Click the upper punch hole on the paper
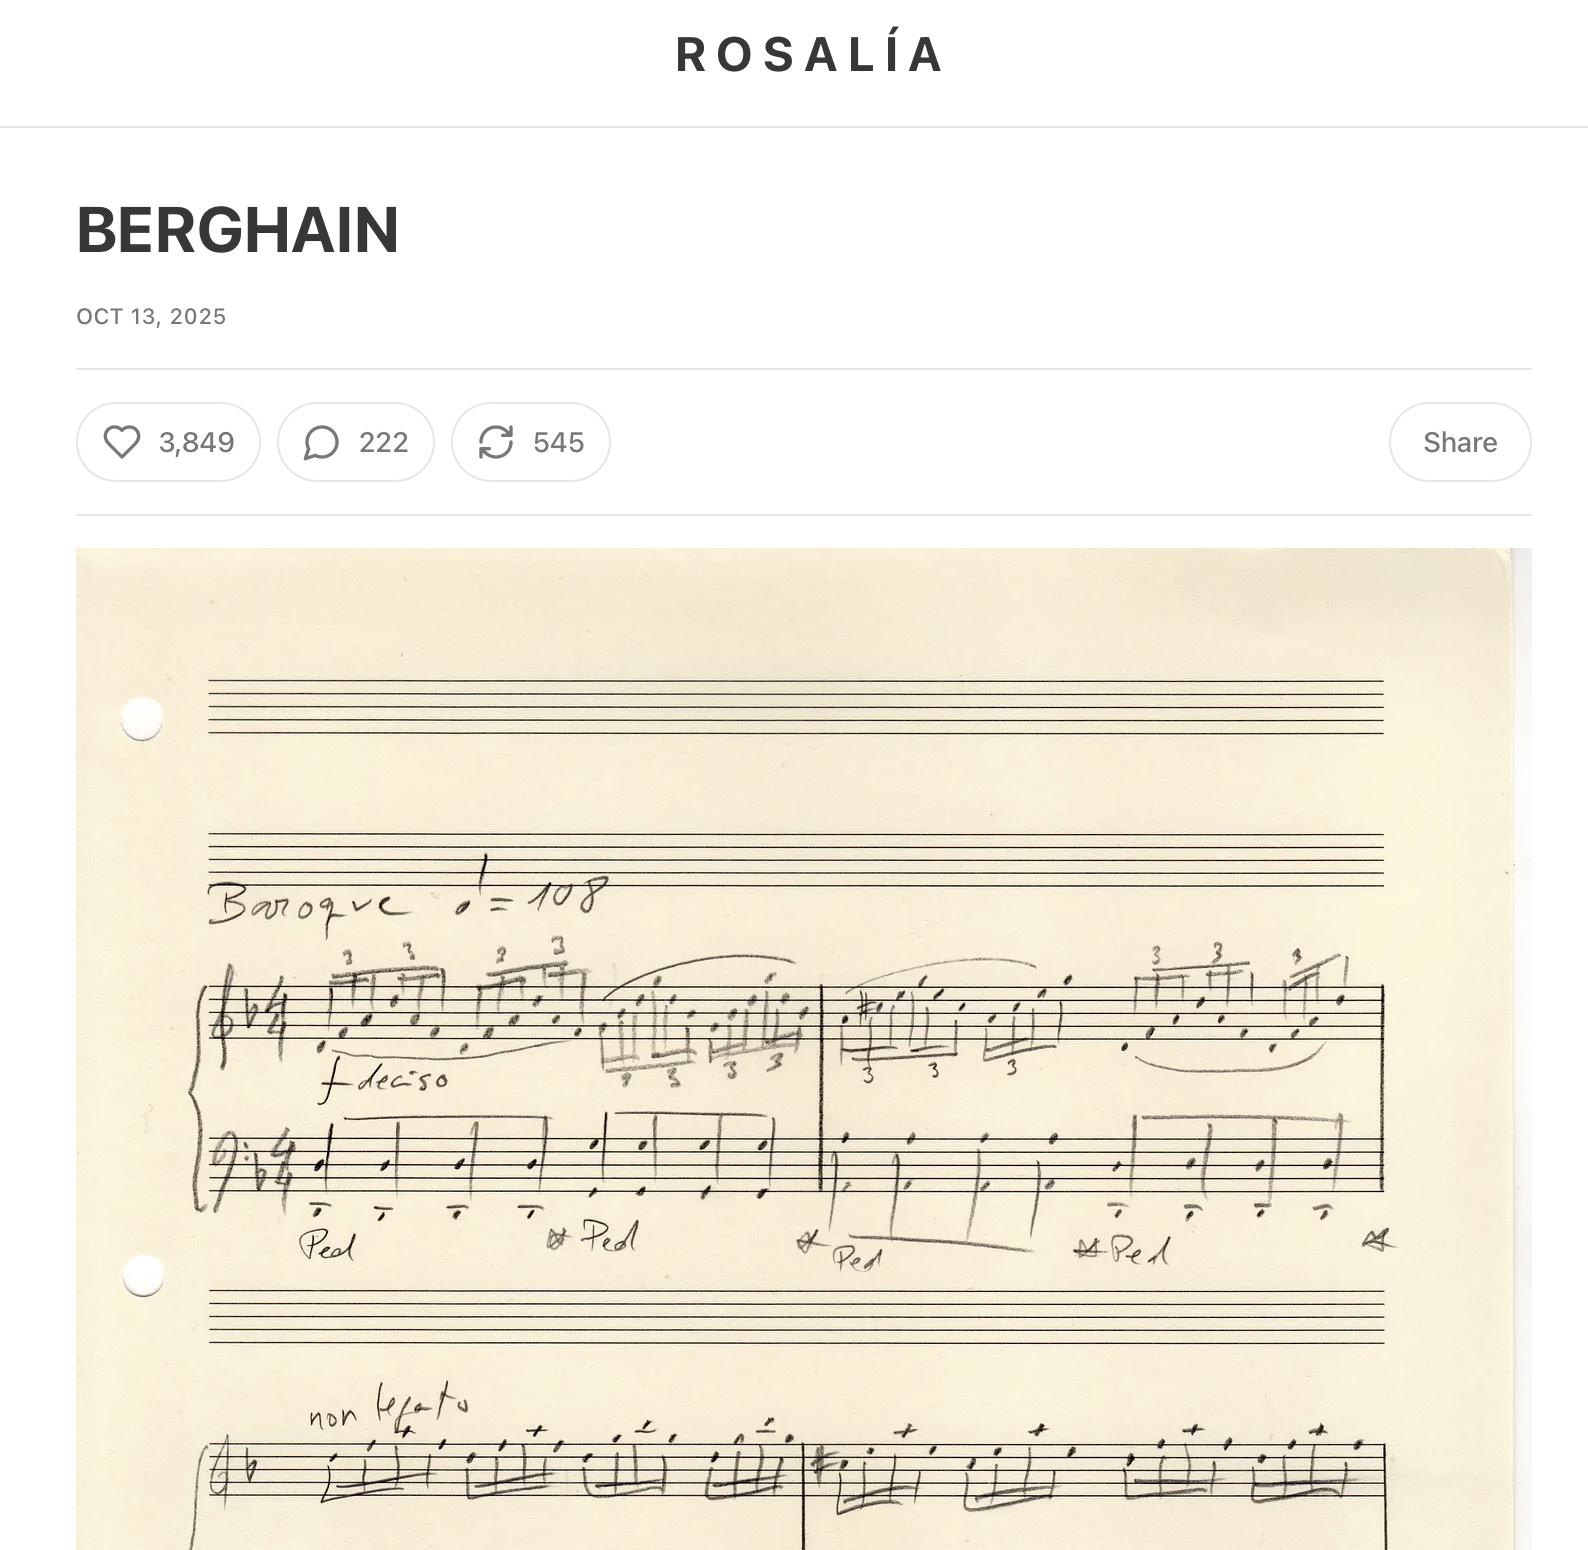The image size is (1588, 1550). 142,718
